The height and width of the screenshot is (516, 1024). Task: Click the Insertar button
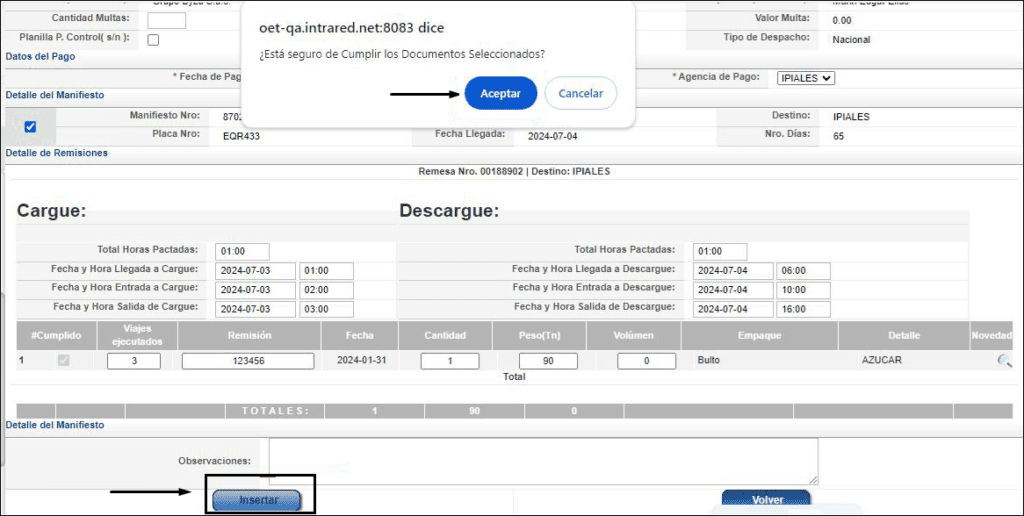pyautogui.click(x=256, y=500)
